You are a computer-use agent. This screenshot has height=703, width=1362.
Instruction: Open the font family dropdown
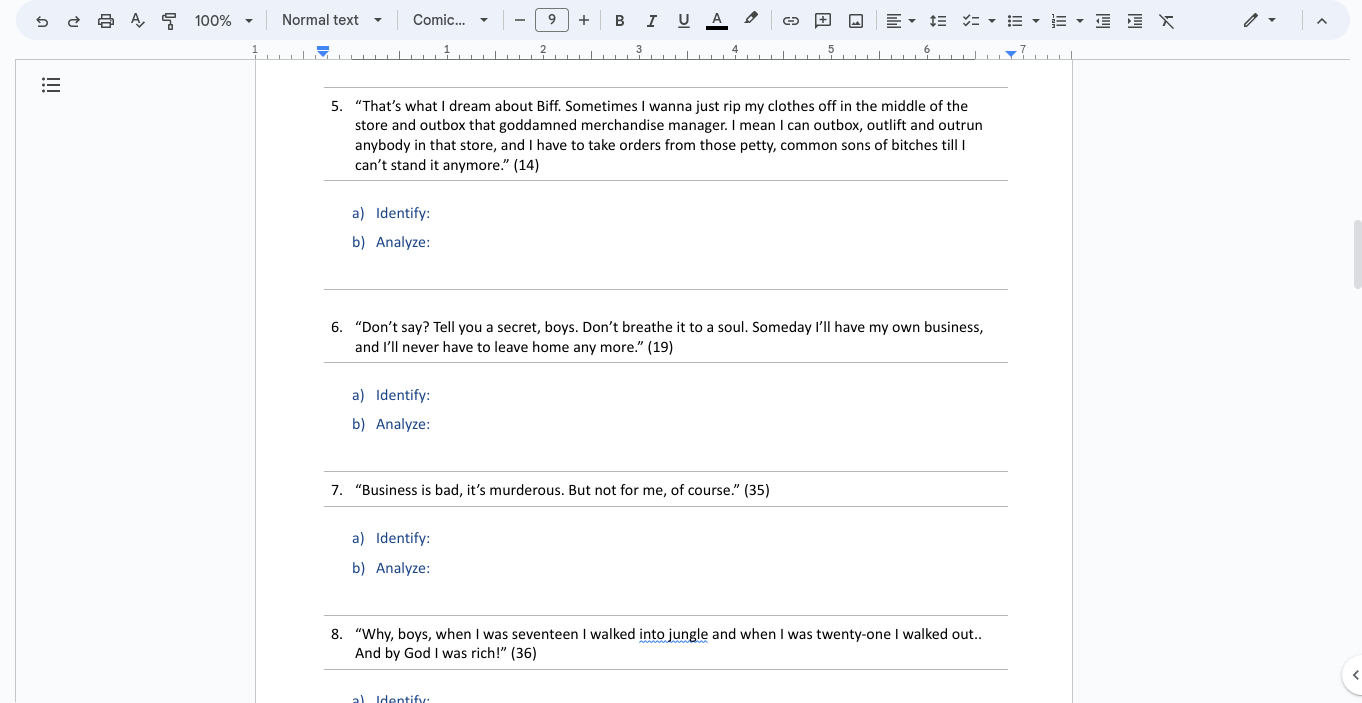coord(451,20)
